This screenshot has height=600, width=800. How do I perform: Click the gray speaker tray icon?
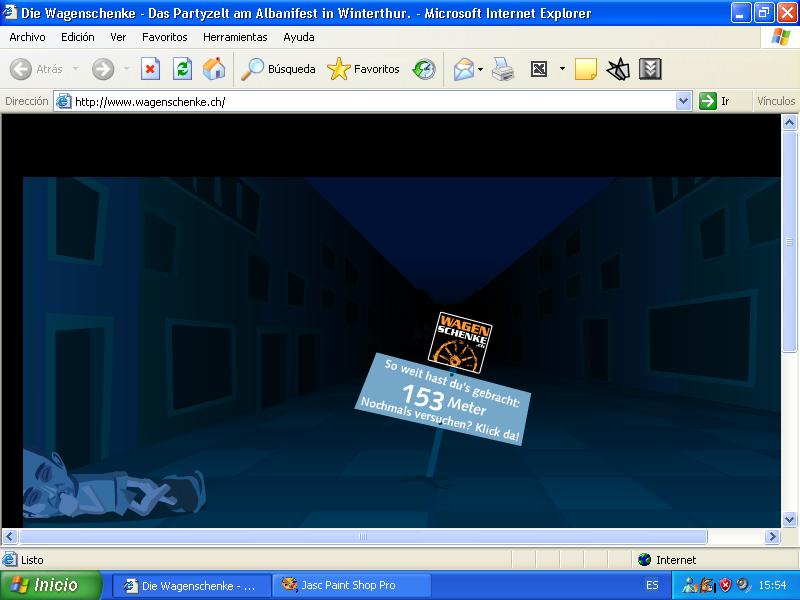tap(743, 585)
